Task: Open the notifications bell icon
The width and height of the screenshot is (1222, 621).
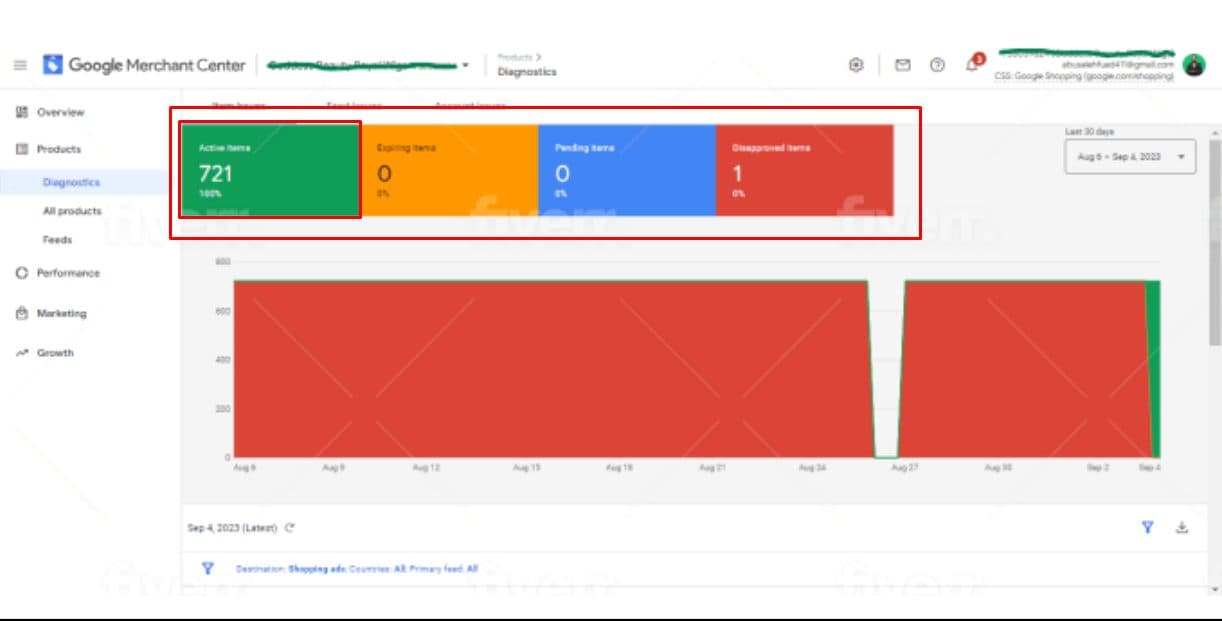Action: [972, 65]
